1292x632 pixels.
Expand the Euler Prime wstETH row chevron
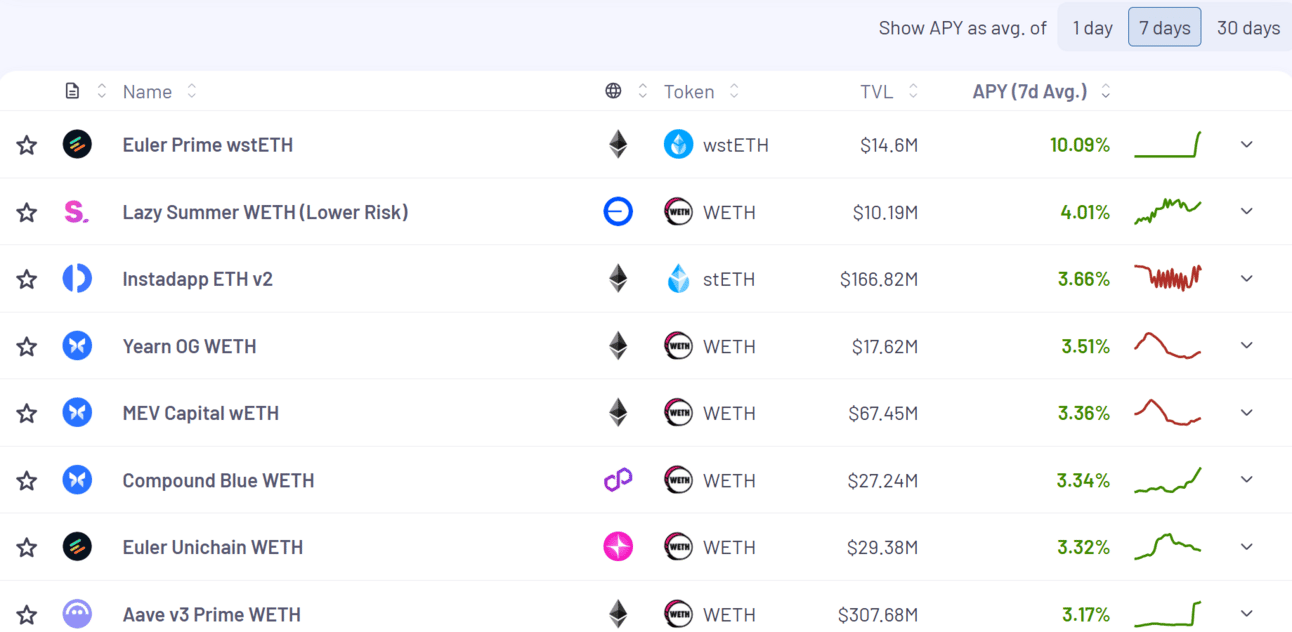coord(1247,144)
